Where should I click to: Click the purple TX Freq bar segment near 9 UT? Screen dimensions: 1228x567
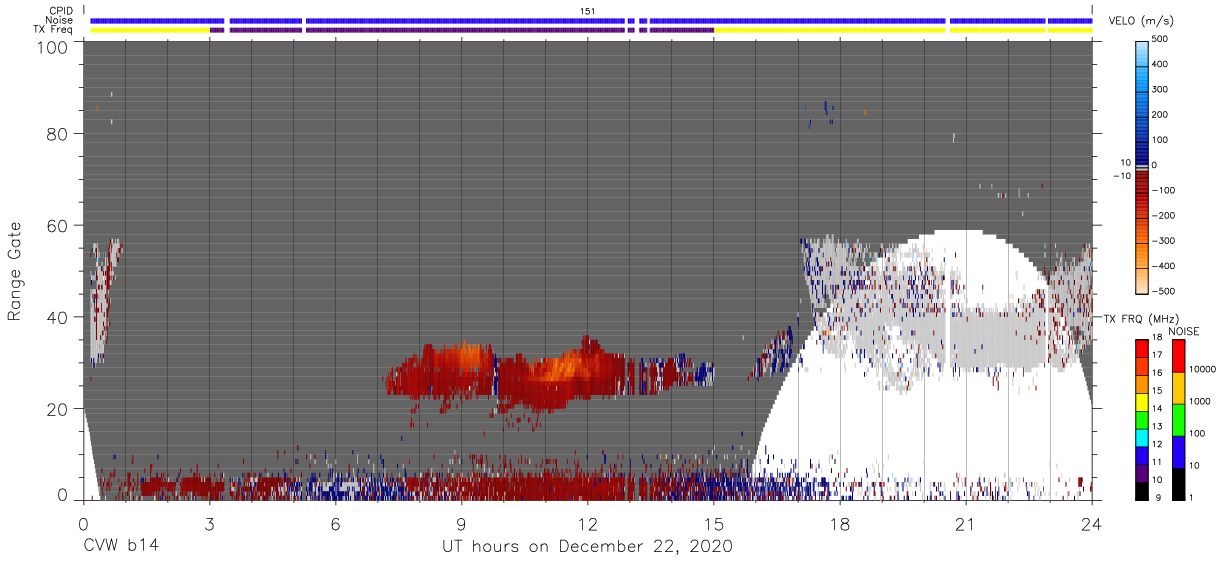467,30
